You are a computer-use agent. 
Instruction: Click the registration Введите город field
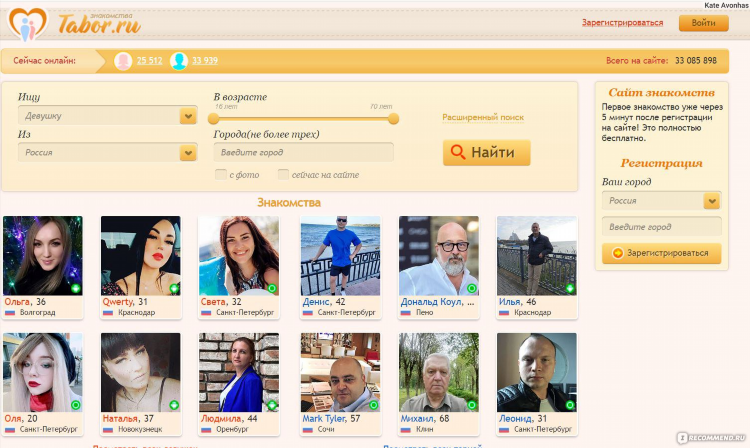[662, 227]
